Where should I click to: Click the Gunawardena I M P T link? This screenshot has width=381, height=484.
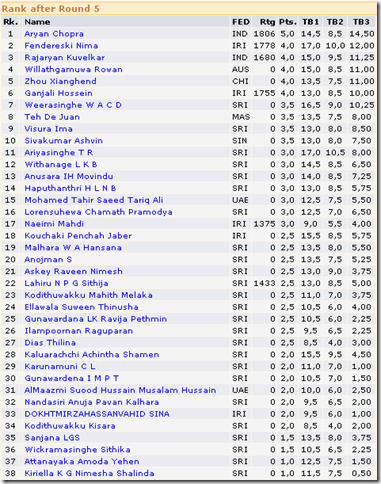point(72,378)
